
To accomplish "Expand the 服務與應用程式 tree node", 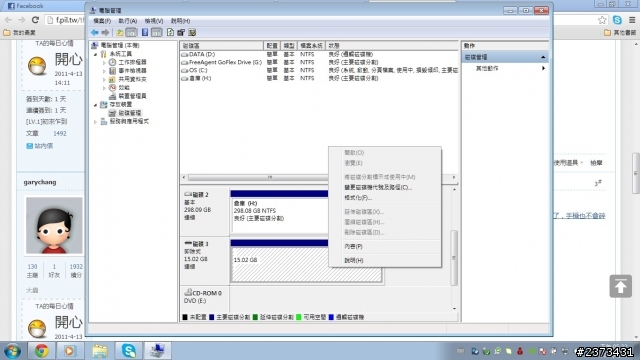I will tap(96, 122).
